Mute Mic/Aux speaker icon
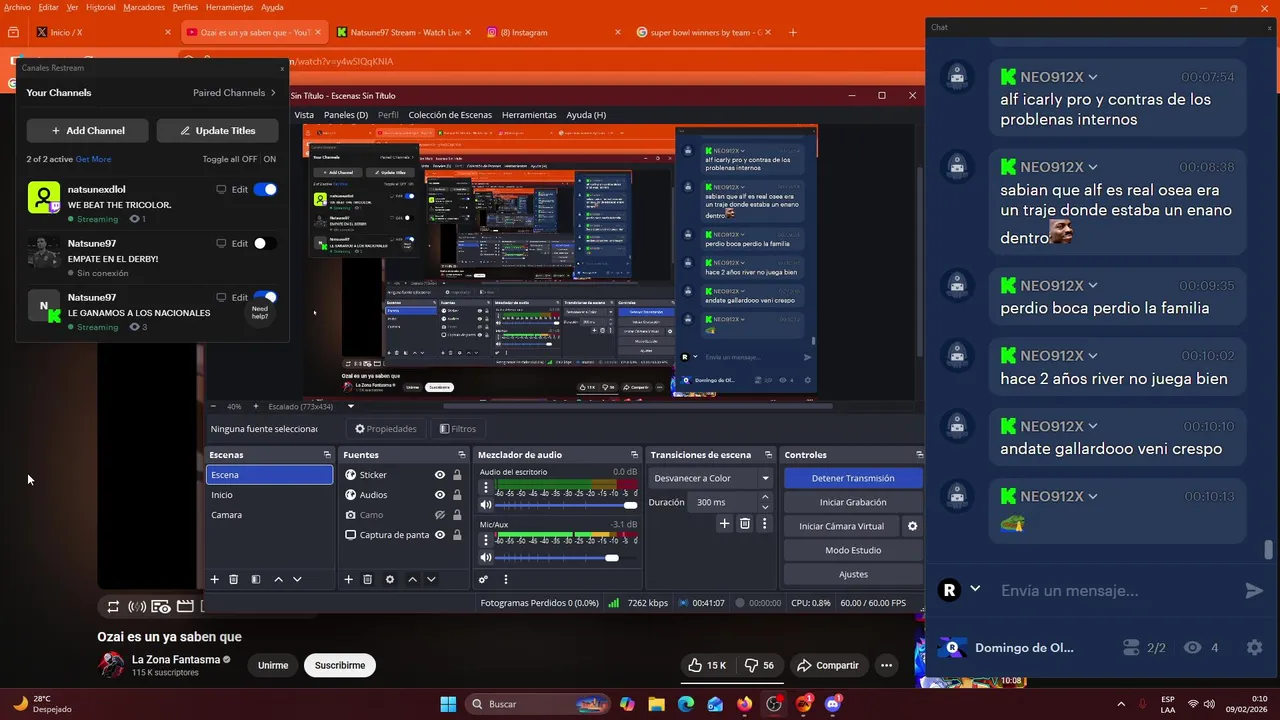Viewport: 1280px width, 720px height. point(486,558)
